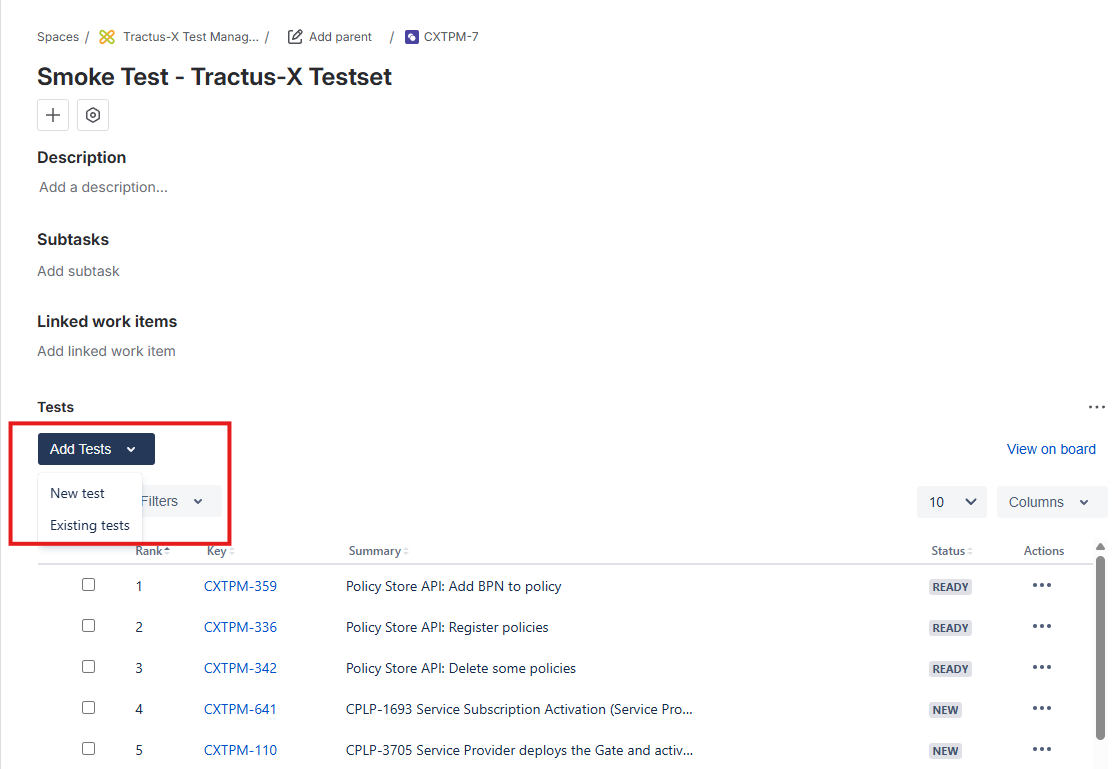
Task: Click READY status of CXTPM-342
Action: (x=950, y=670)
